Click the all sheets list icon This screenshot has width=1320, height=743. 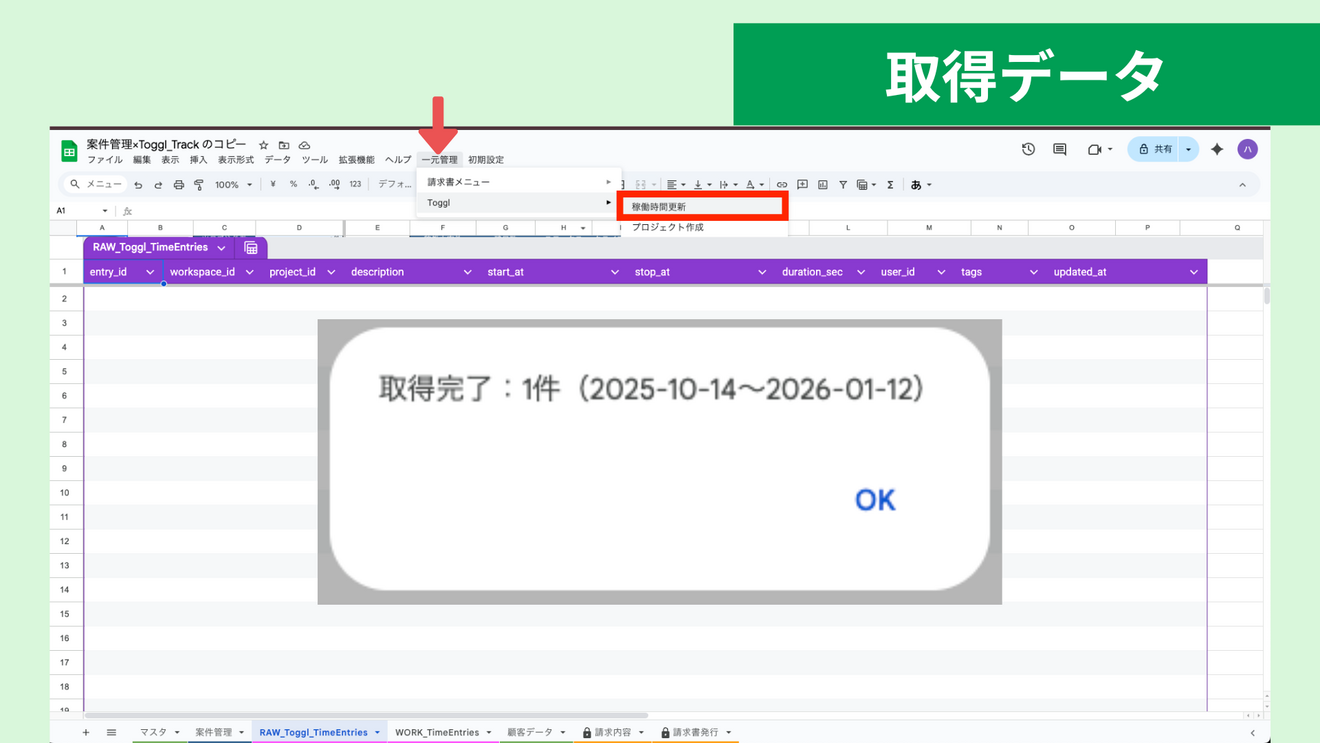pyautogui.click(x=111, y=732)
